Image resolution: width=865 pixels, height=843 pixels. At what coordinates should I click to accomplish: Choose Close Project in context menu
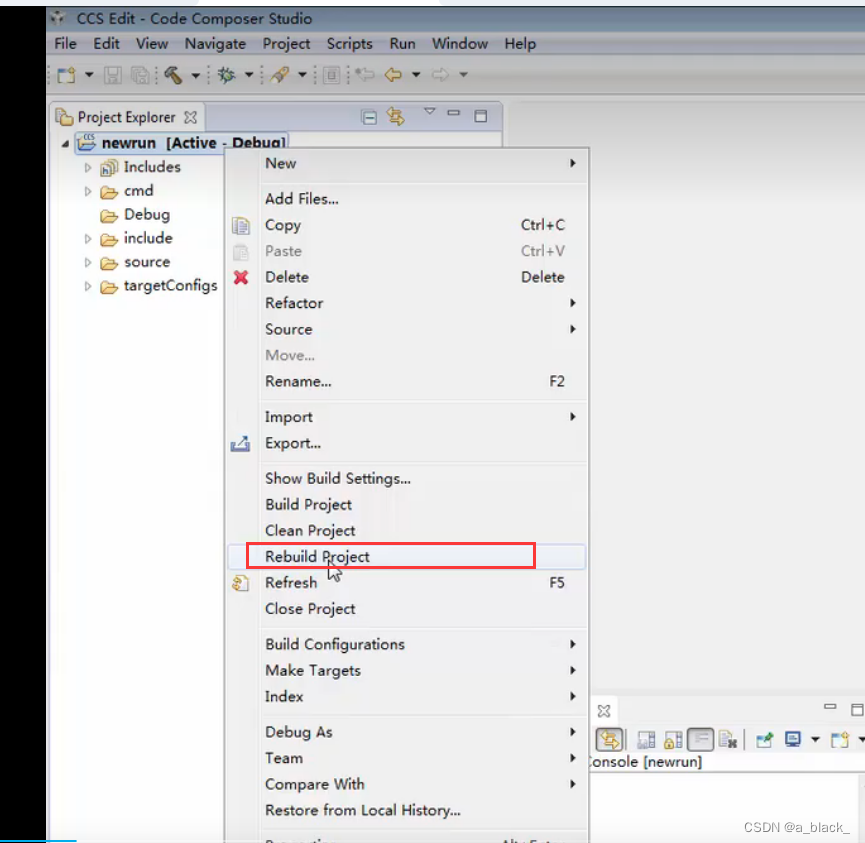point(406,609)
